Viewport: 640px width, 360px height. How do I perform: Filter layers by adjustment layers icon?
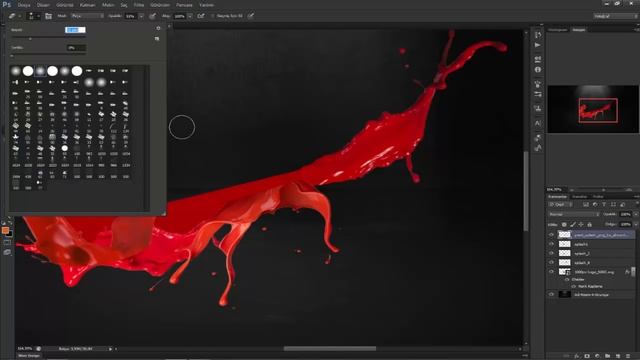[x=595, y=204]
